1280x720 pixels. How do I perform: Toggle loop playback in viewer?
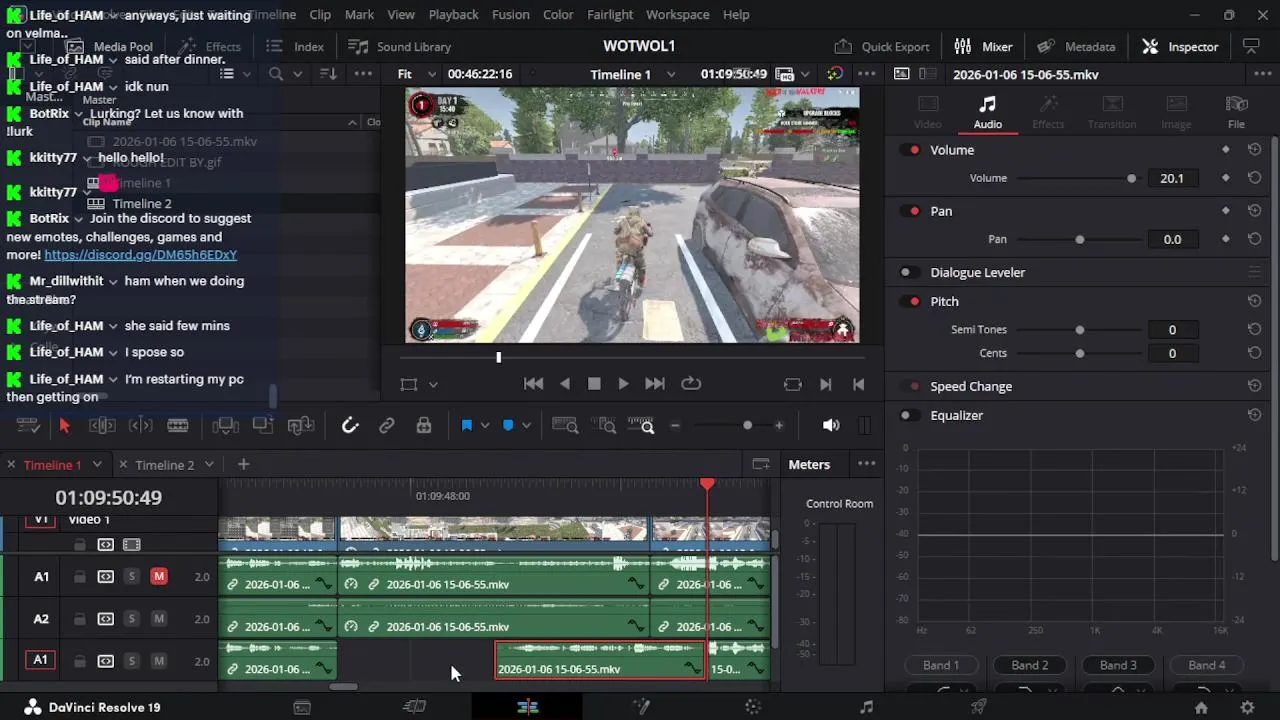[x=691, y=384]
